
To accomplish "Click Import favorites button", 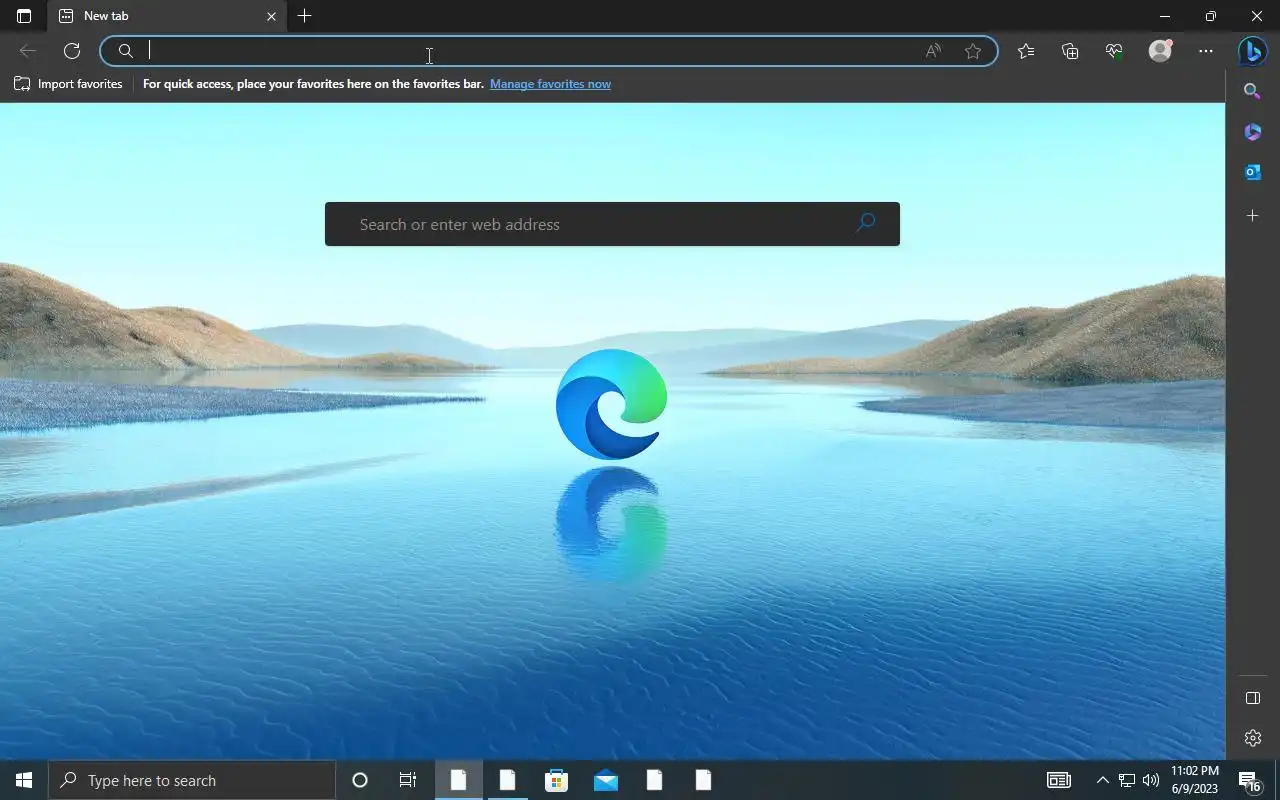I will click(x=68, y=84).
